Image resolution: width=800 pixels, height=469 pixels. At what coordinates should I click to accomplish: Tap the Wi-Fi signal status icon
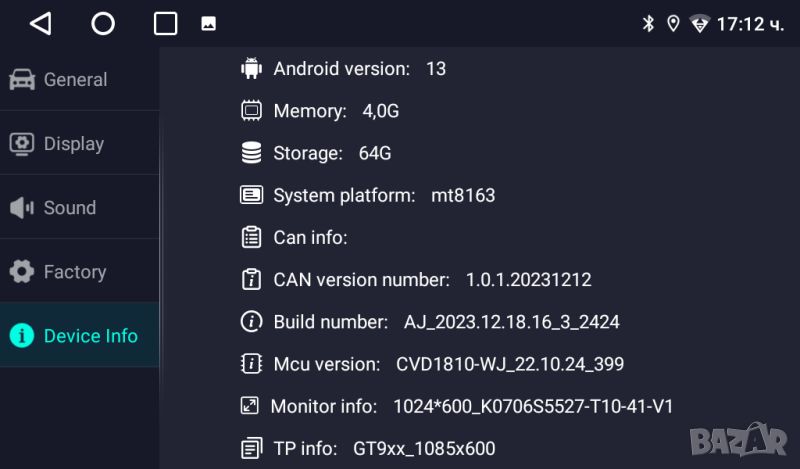tap(700, 24)
